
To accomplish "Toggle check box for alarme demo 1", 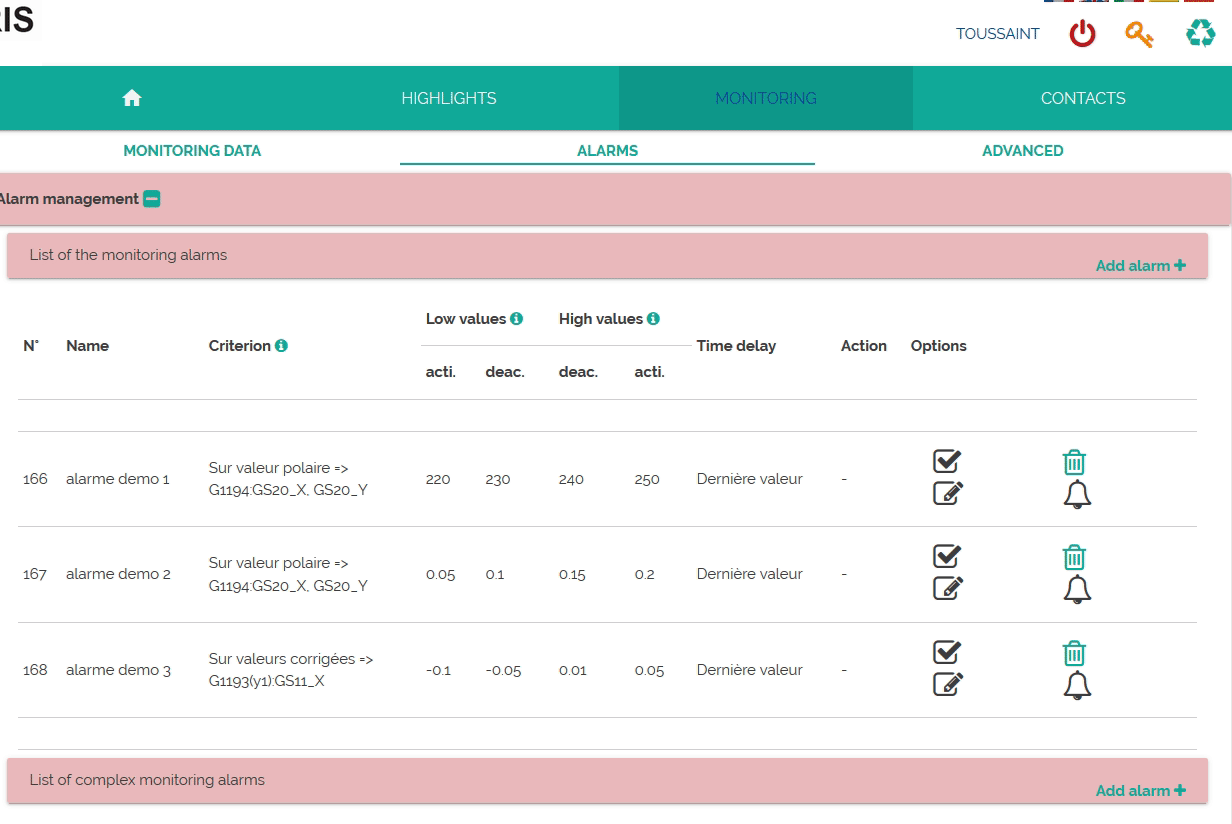I will pyautogui.click(x=946, y=461).
